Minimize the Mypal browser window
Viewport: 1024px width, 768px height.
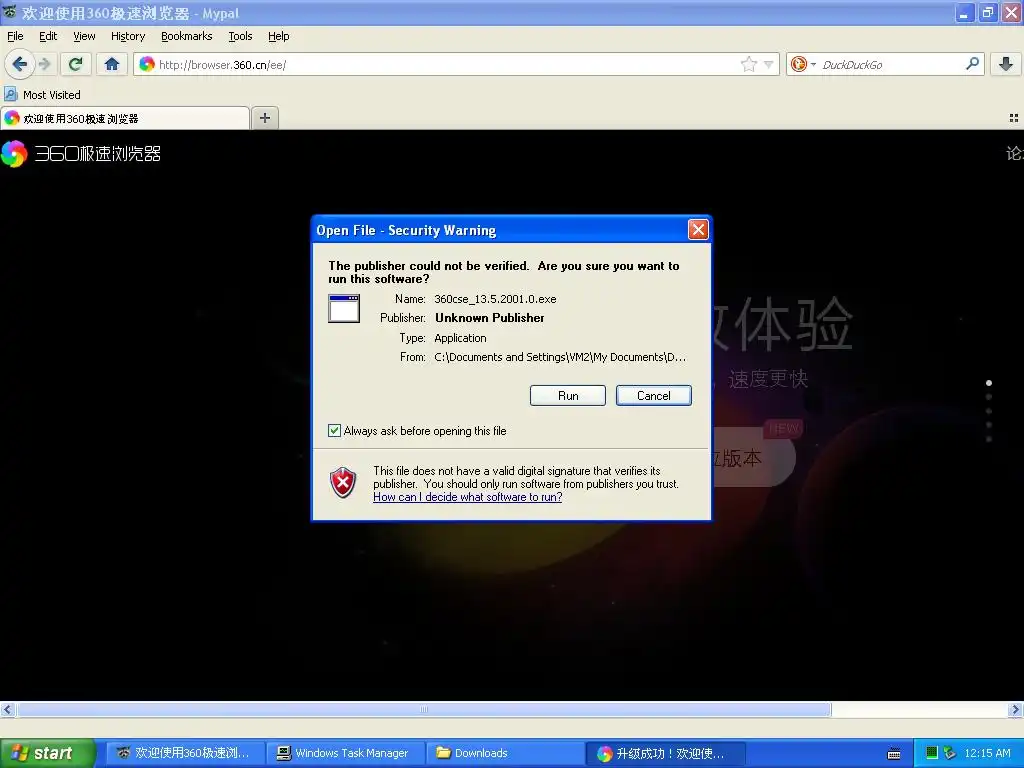click(x=965, y=12)
